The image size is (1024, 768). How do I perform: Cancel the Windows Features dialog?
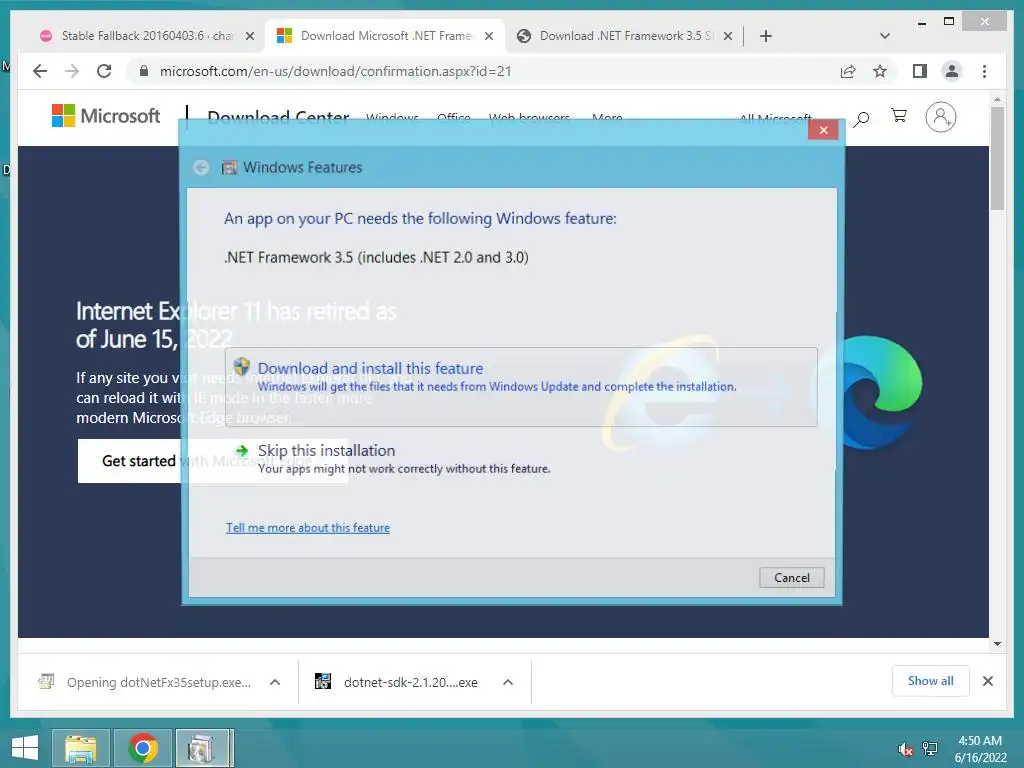pos(792,577)
